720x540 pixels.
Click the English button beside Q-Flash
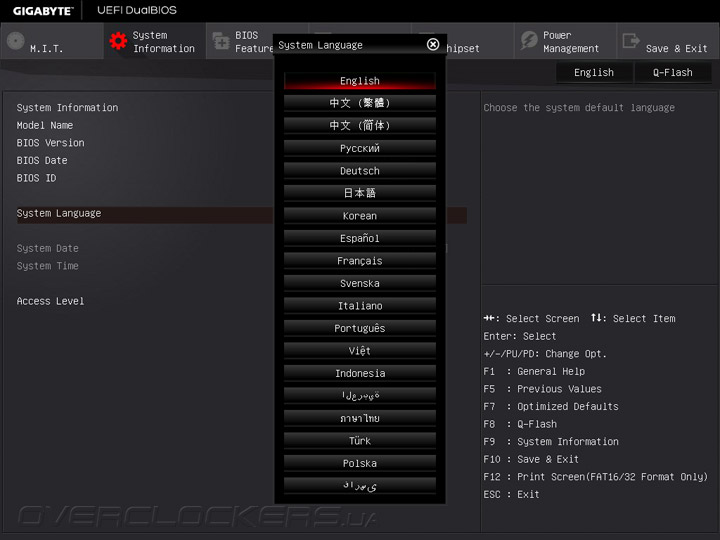click(594, 73)
